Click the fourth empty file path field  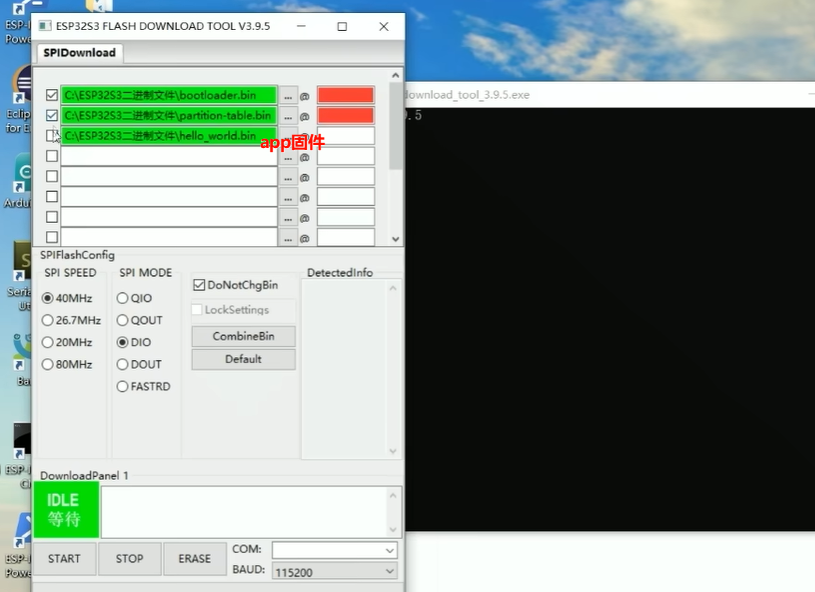coord(169,156)
